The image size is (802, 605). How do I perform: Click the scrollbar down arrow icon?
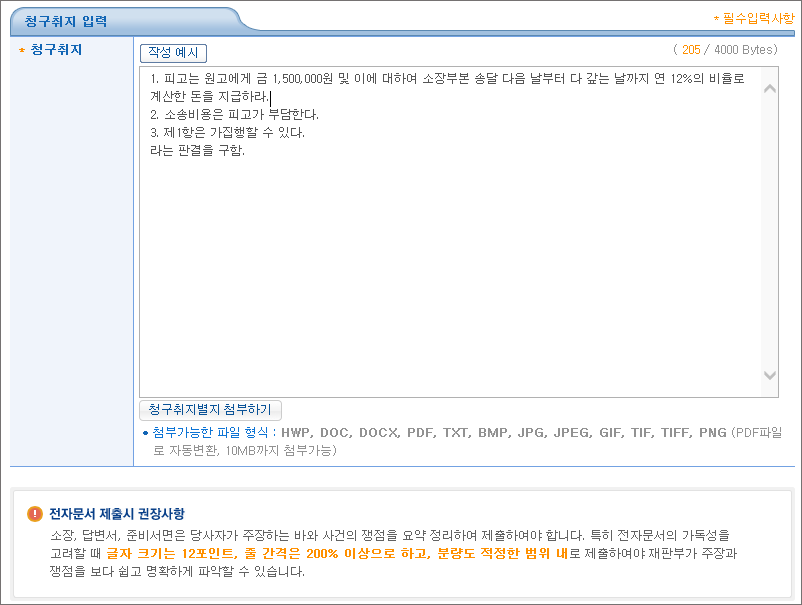pos(769,376)
